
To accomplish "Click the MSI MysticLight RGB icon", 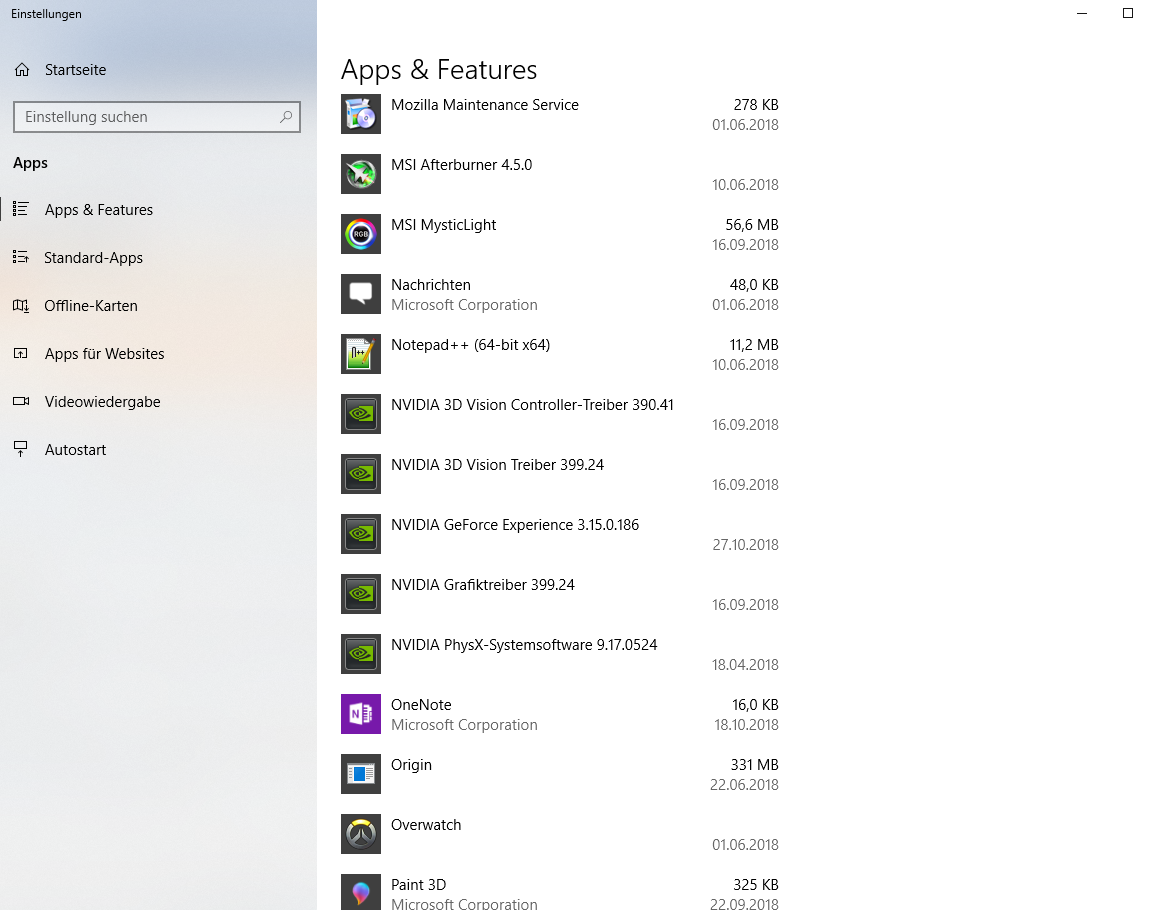I will pos(361,234).
